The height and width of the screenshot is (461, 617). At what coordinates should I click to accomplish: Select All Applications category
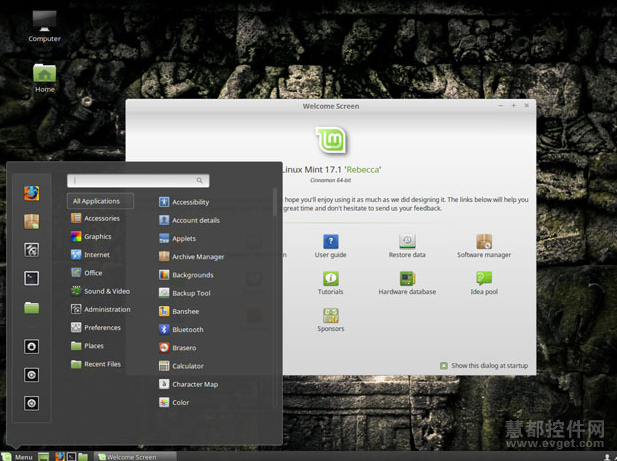pos(100,201)
